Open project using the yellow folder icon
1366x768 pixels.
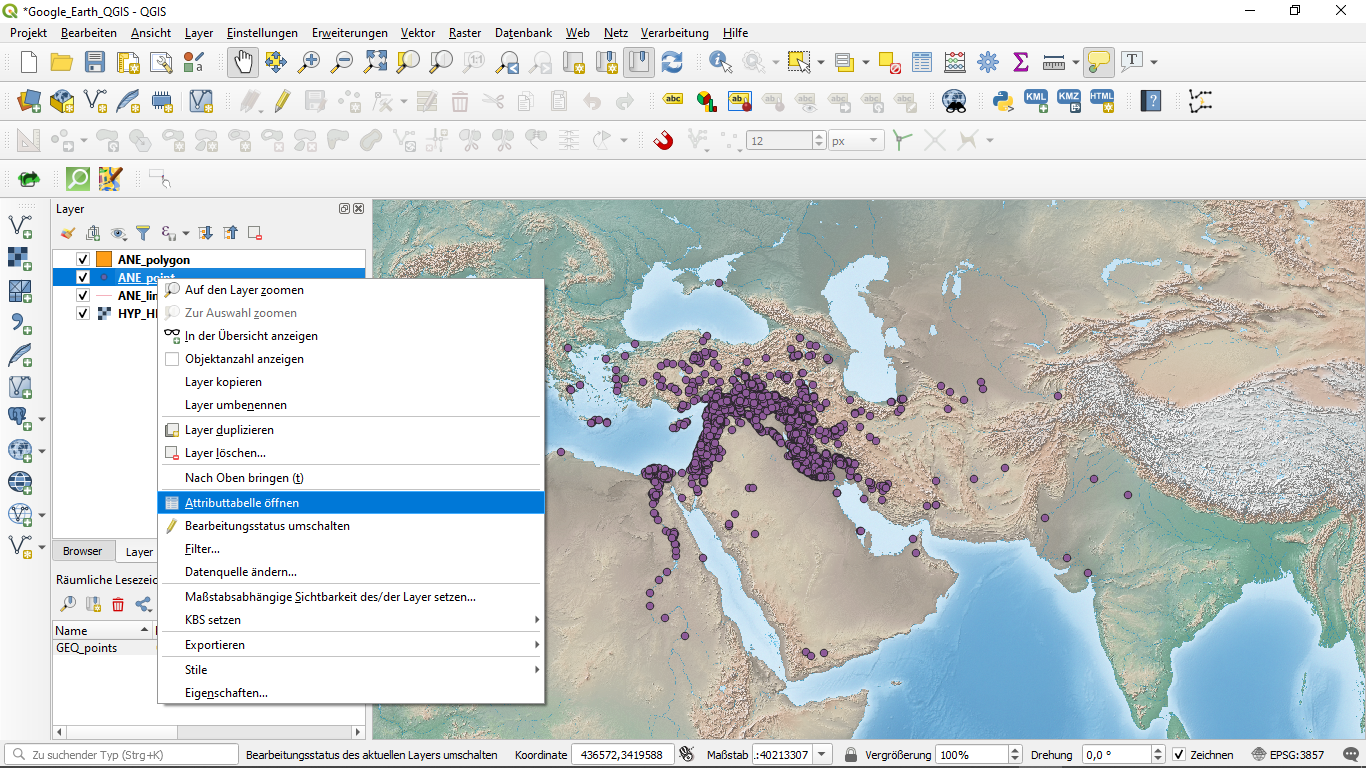tap(62, 62)
